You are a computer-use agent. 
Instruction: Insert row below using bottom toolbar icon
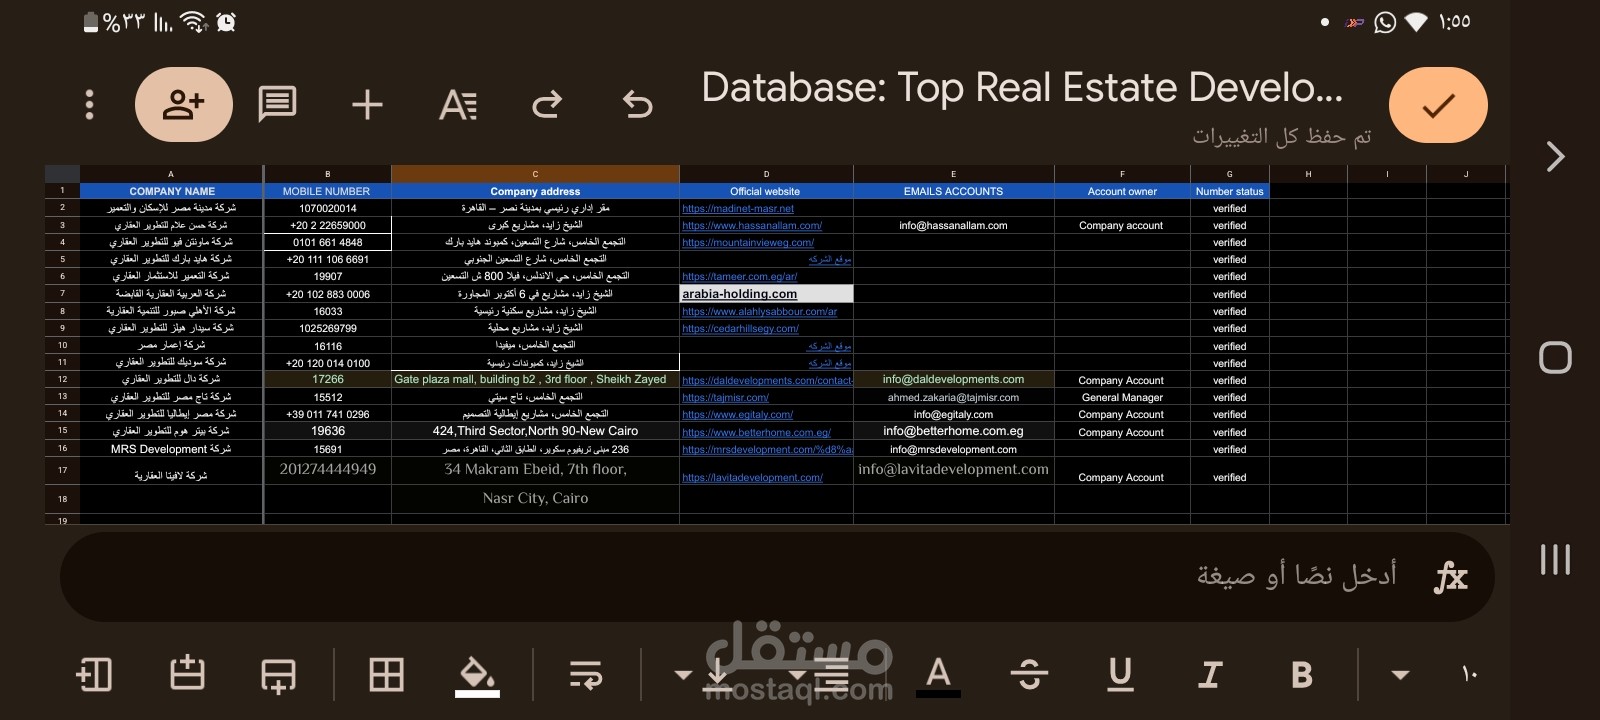coord(278,675)
